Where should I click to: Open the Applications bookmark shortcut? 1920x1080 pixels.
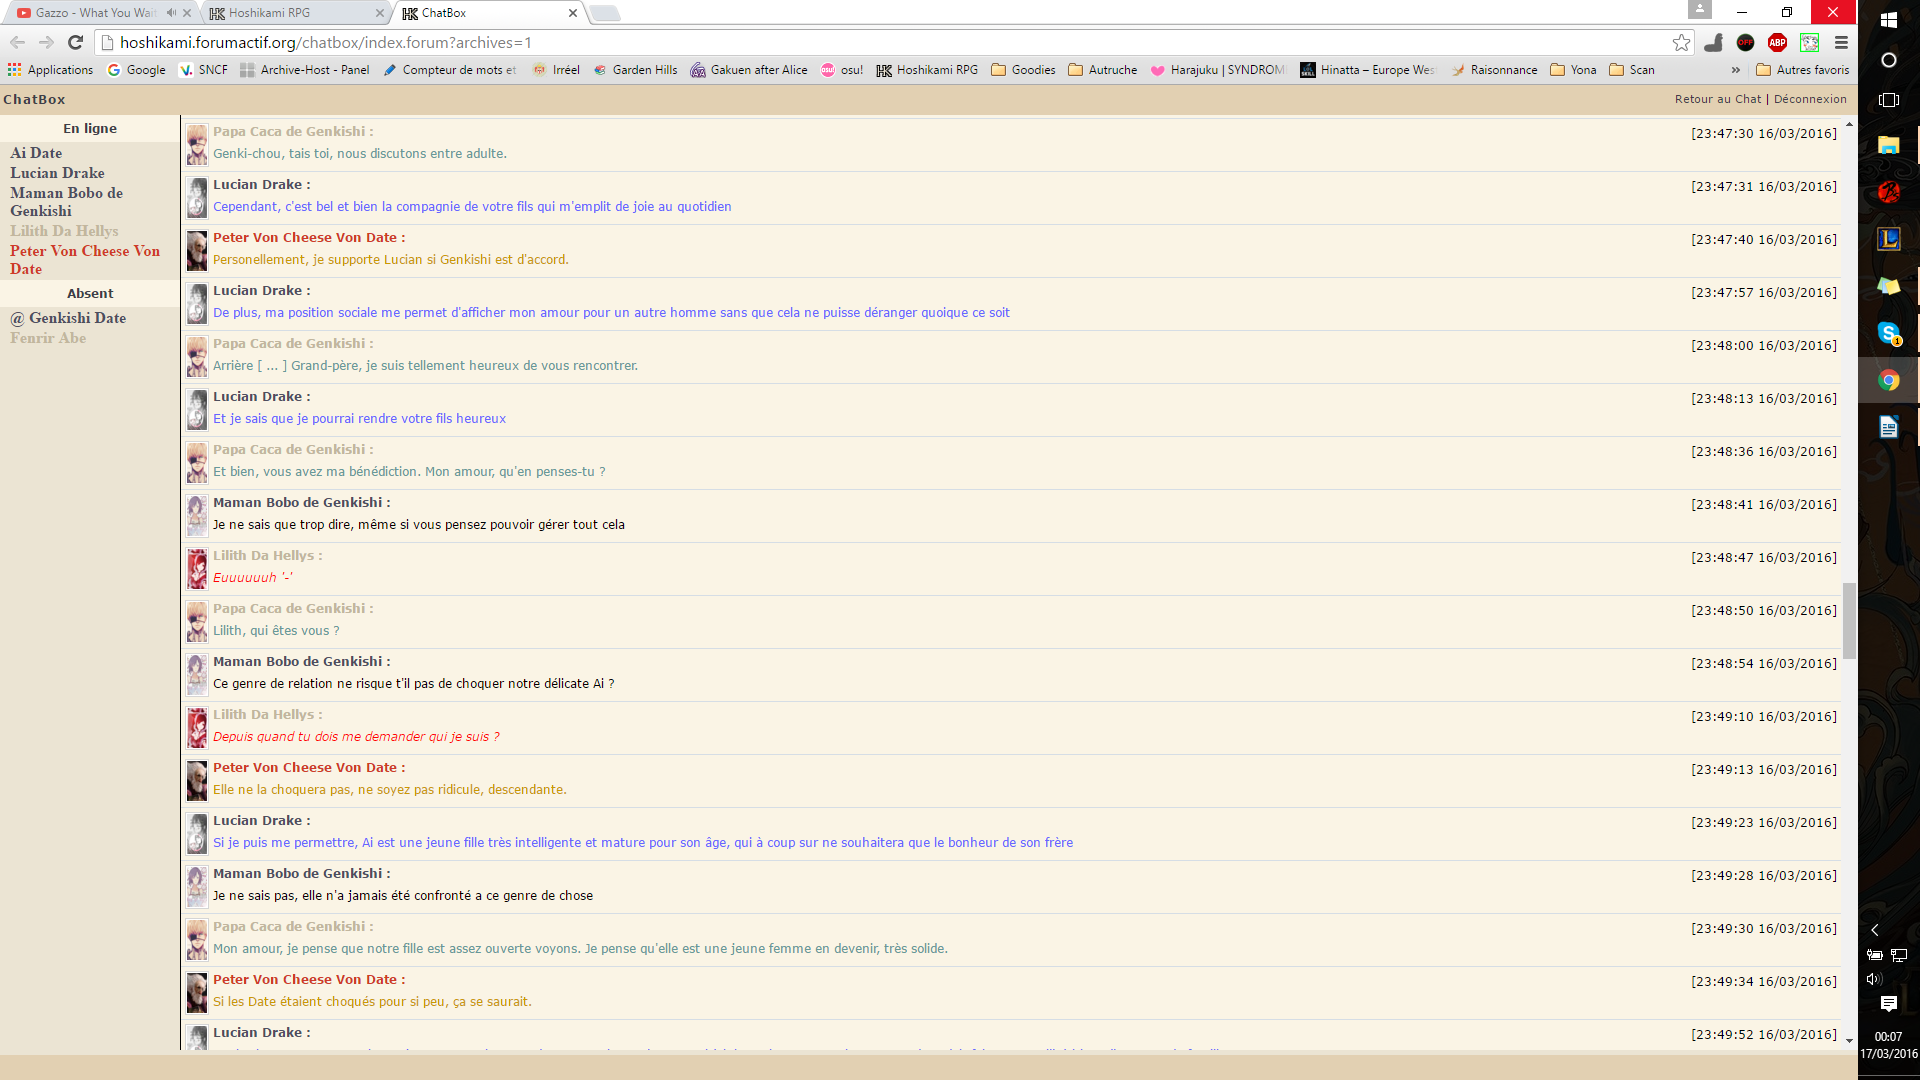[50, 70]
